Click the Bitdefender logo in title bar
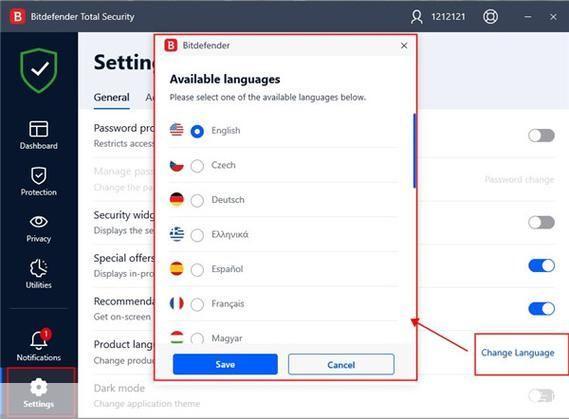569x419 pixels. pos(18,17)
